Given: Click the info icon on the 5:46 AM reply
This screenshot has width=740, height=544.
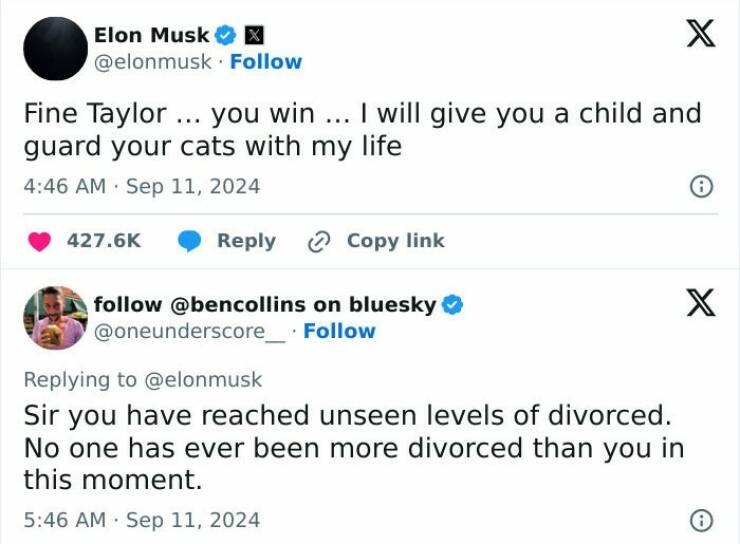Looking at the screenshot, I should point(702,520).
